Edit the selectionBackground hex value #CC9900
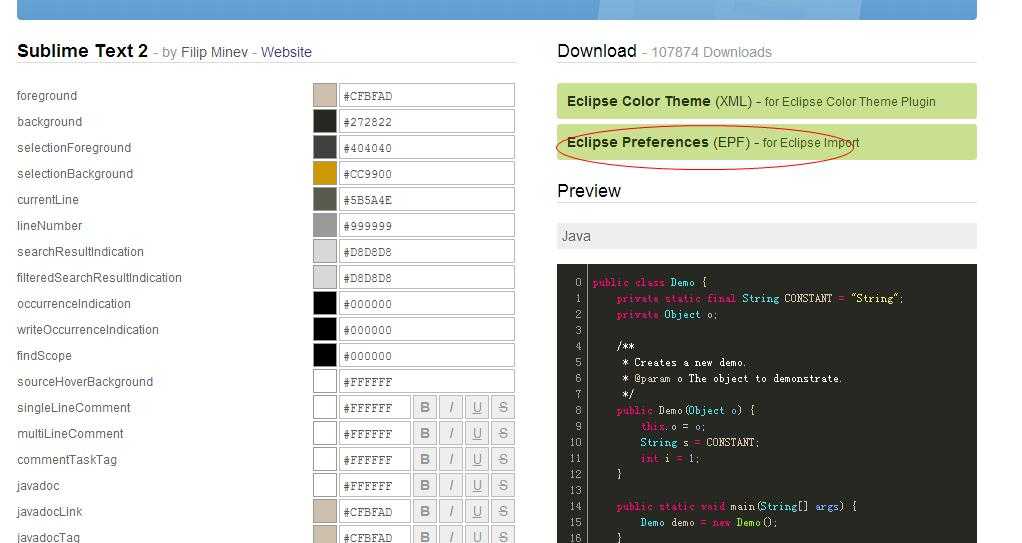 coord(427,173)
